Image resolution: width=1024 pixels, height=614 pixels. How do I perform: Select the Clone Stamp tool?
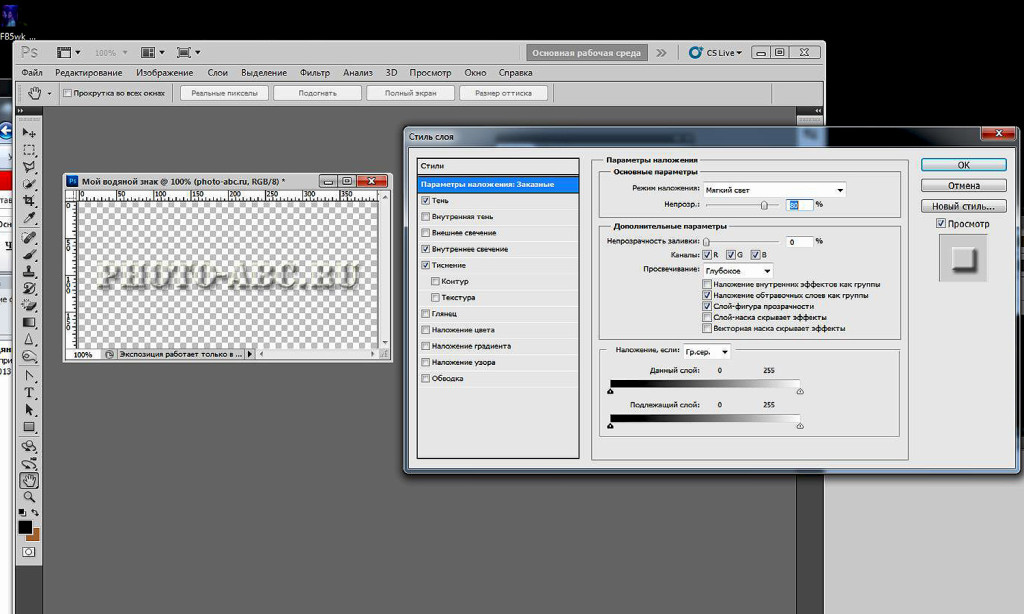pyautogui.click(x=29, y=271)
